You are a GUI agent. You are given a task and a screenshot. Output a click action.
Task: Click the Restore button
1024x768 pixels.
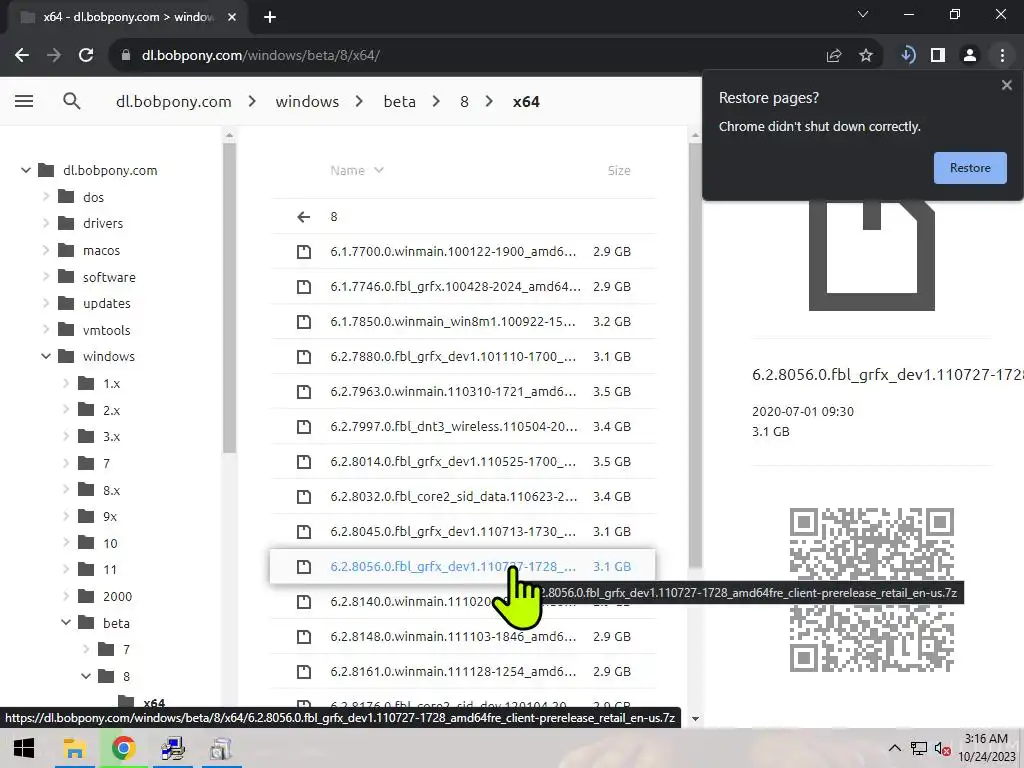pos(970,168)
